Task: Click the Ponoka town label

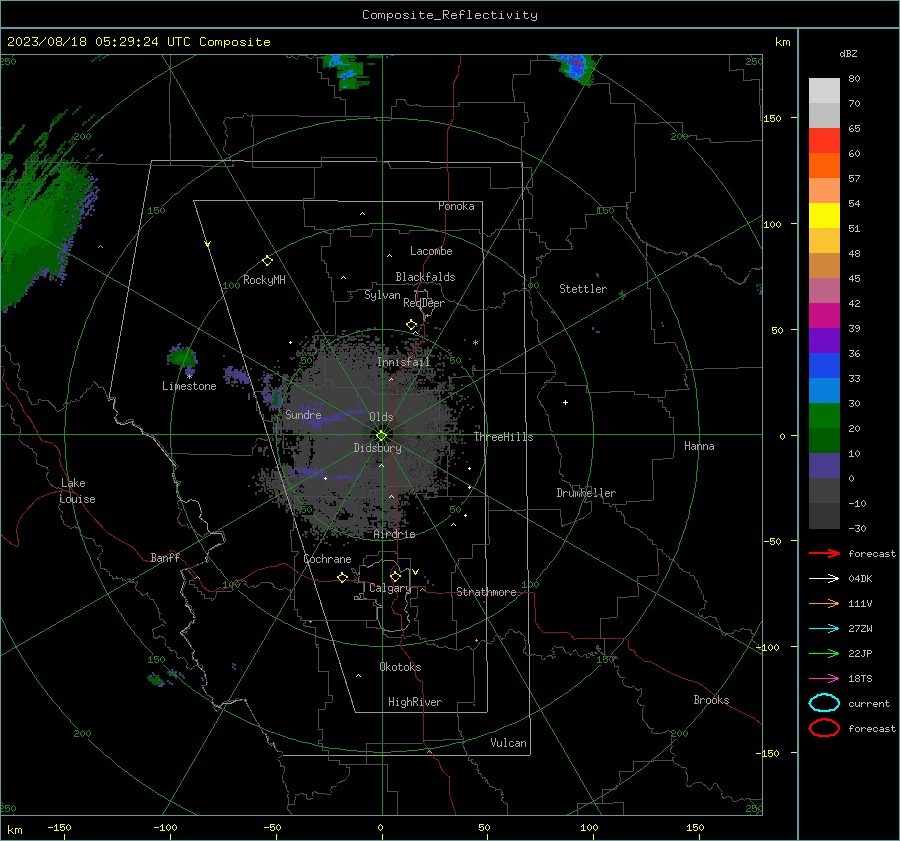Action: [456, 206]
